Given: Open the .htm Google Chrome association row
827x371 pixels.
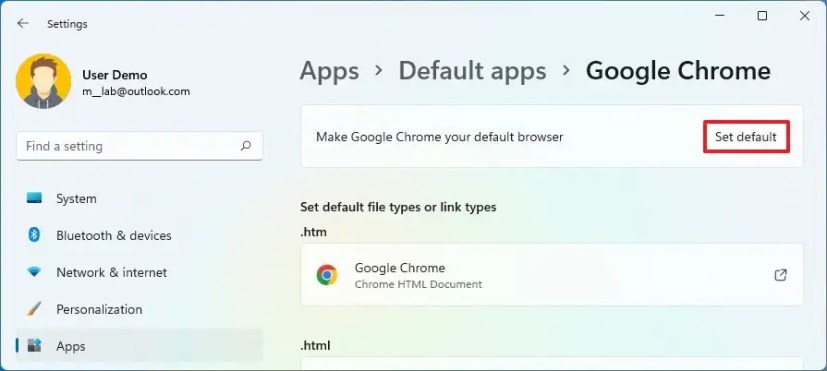Looking at the screenshot, I should 552,274.
